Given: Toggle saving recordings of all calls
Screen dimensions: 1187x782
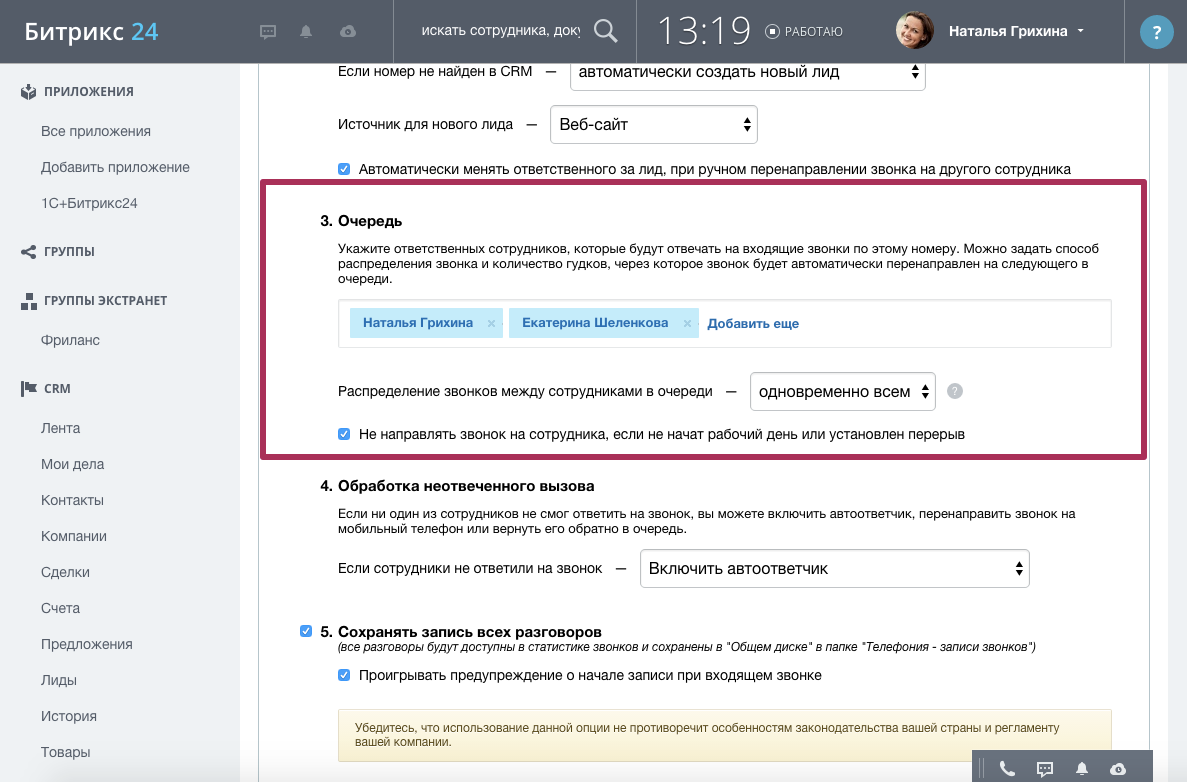Looking at the screenshot, I should [306, 631].
